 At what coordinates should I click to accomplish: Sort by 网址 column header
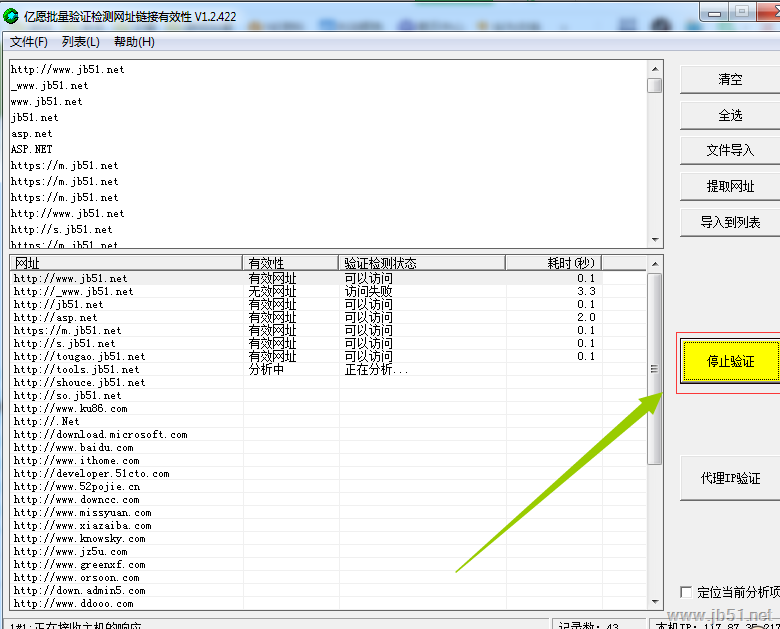[126, 263]
